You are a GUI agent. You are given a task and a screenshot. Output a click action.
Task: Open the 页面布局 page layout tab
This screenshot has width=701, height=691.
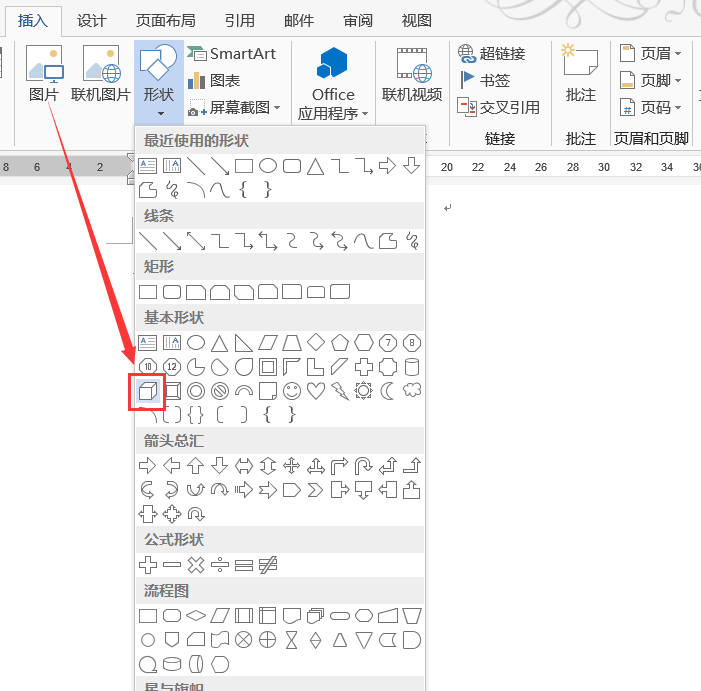(x=165, y=20)
